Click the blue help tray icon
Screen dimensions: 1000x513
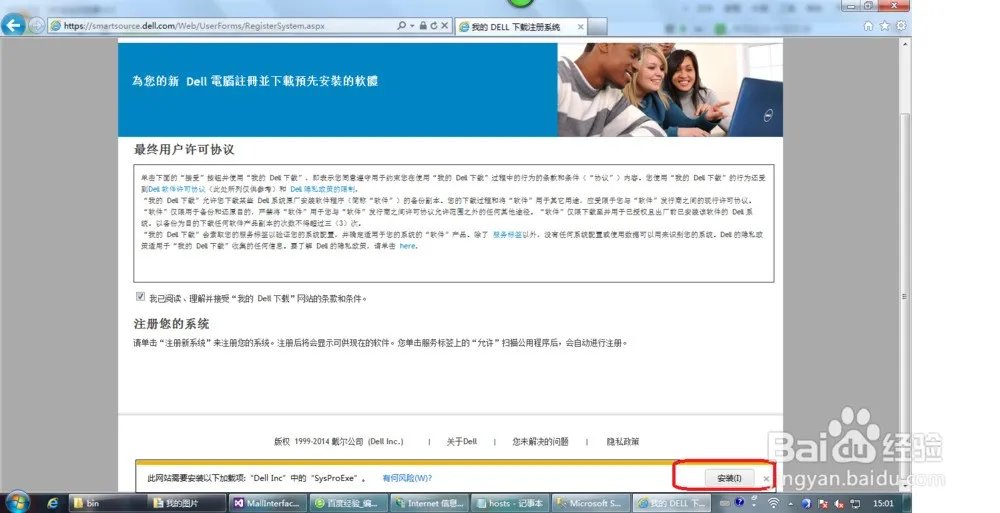pyautogui.click(x=740, y=503)
